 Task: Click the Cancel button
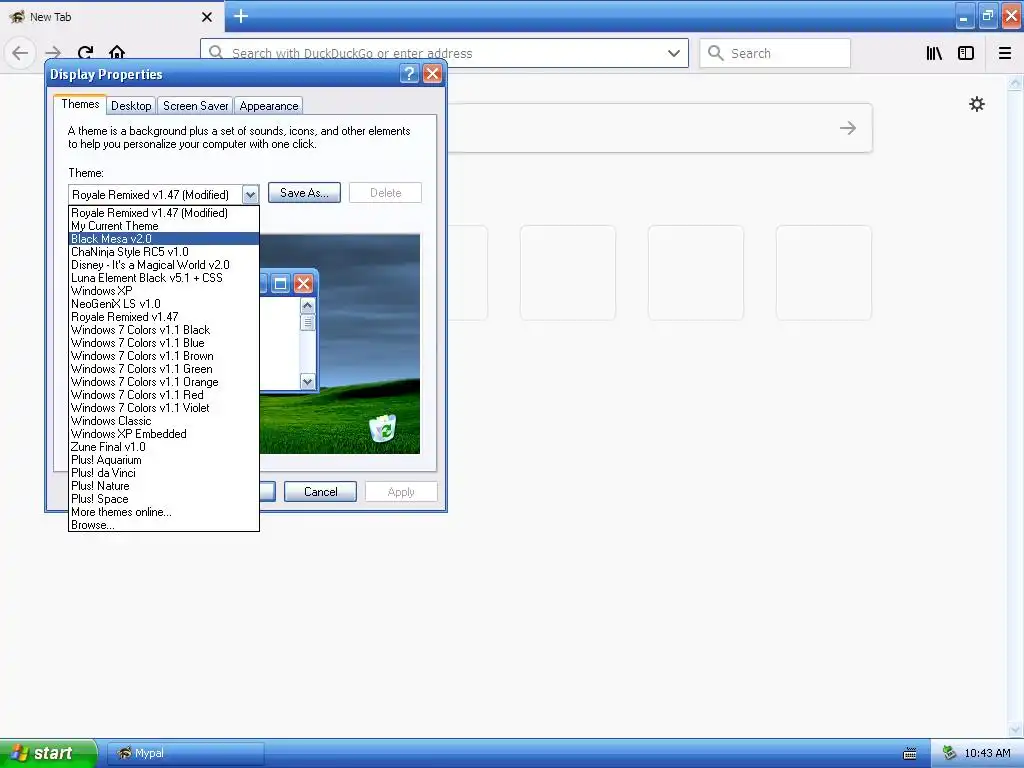click(x=321, y=492)
